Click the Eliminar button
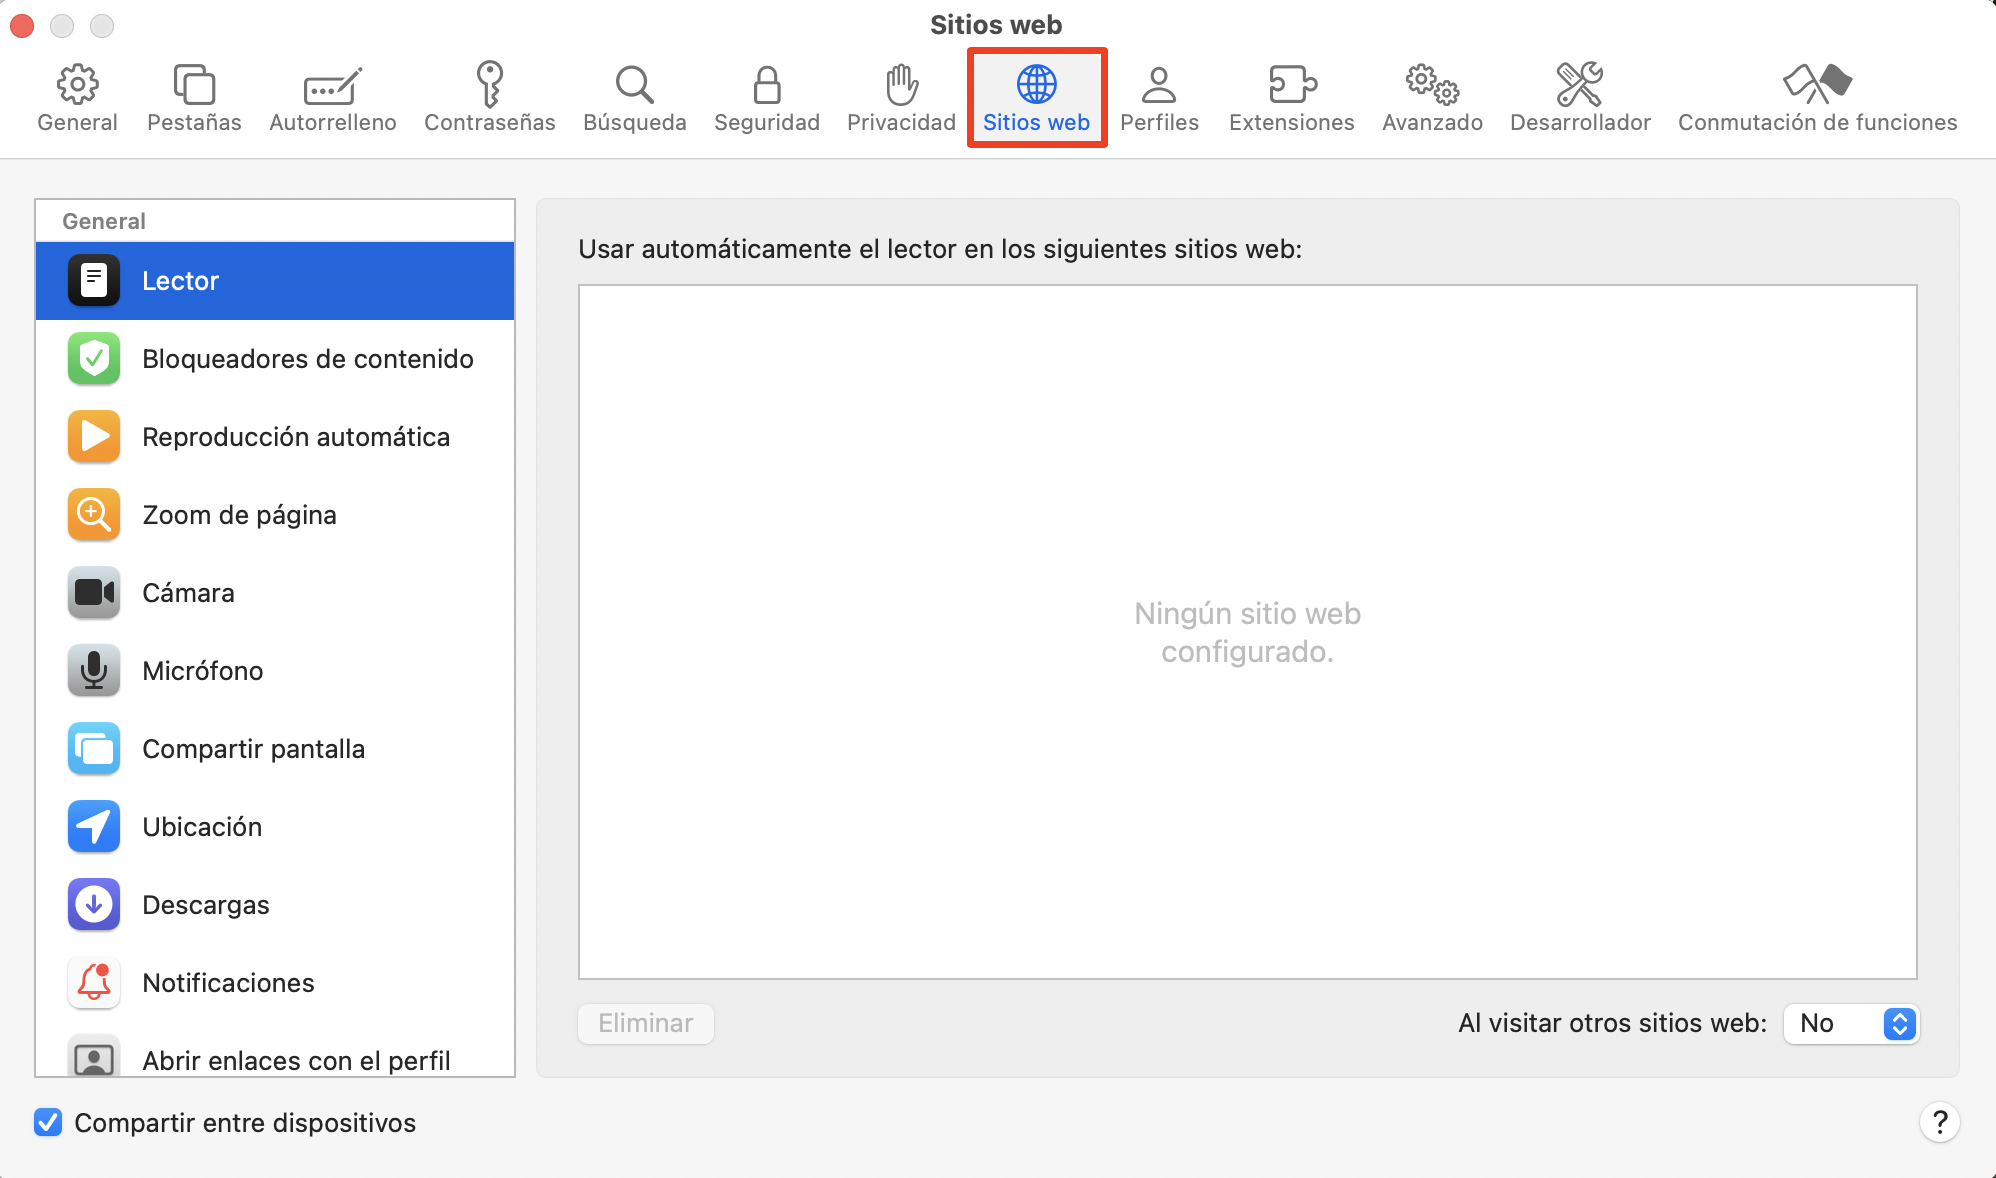Viewport: 1996px width, 1178px height. (645, 1023)
